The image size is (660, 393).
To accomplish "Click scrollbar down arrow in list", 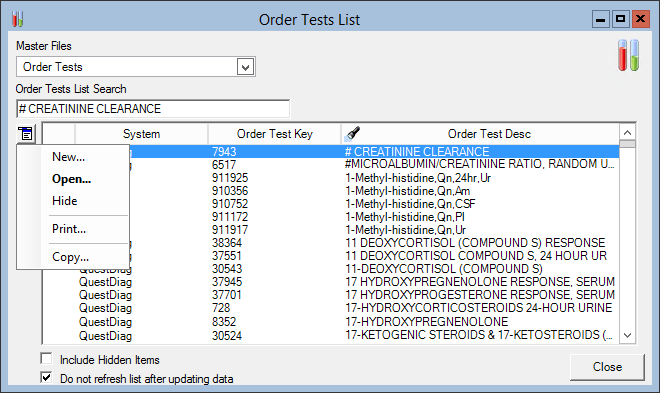I will (628, 335).
